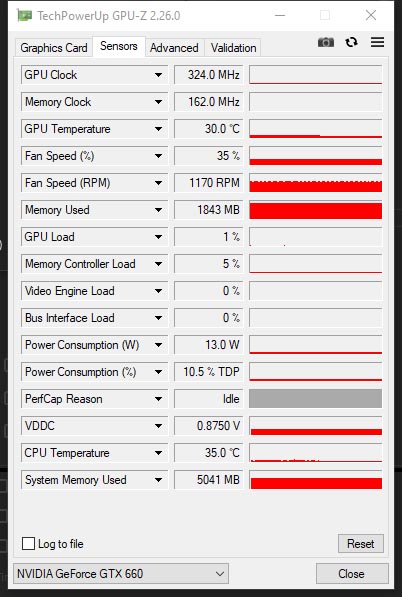Image resolution: width=402 pixels, height=597 pixels.
Task: Open the Validation tab
Action: pos(233,48)
